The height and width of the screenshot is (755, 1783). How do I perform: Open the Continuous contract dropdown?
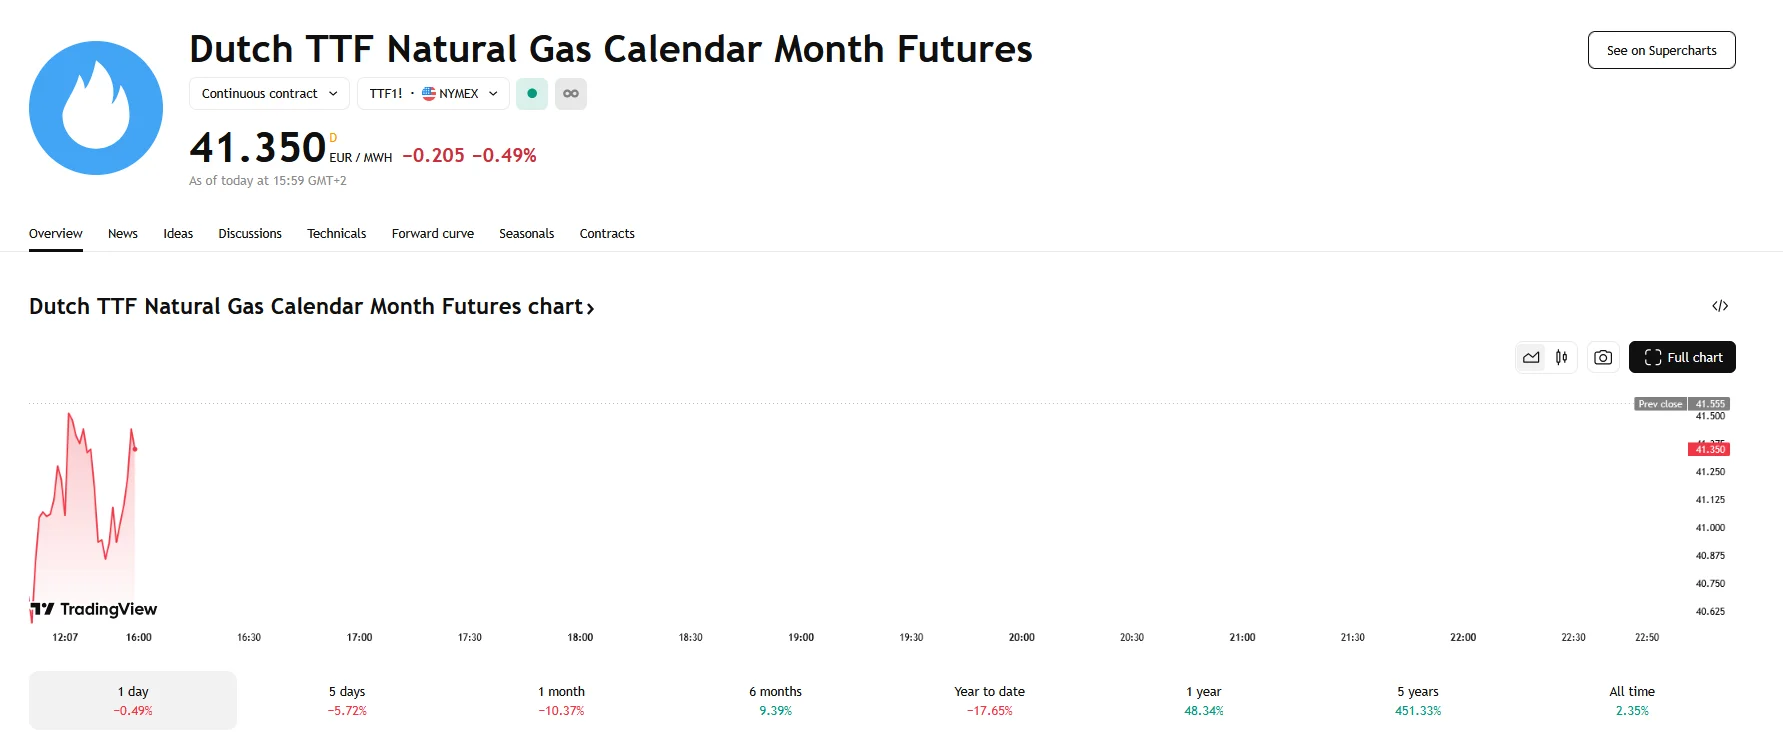[x=269, y=94]
